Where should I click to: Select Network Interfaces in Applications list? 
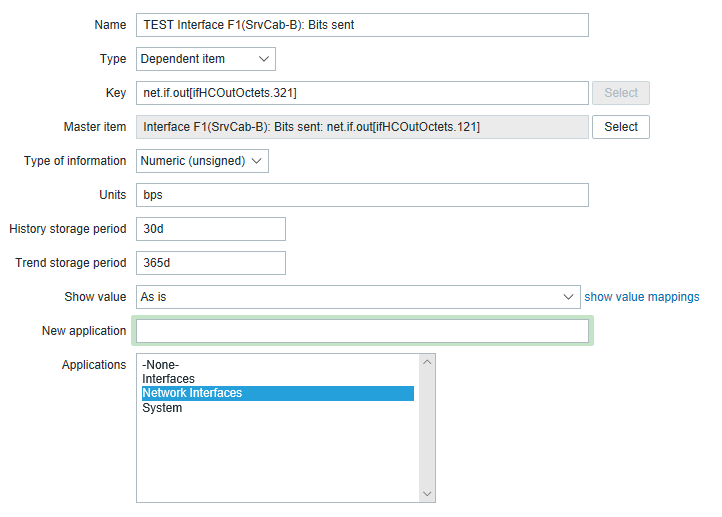tap(278, 393)
